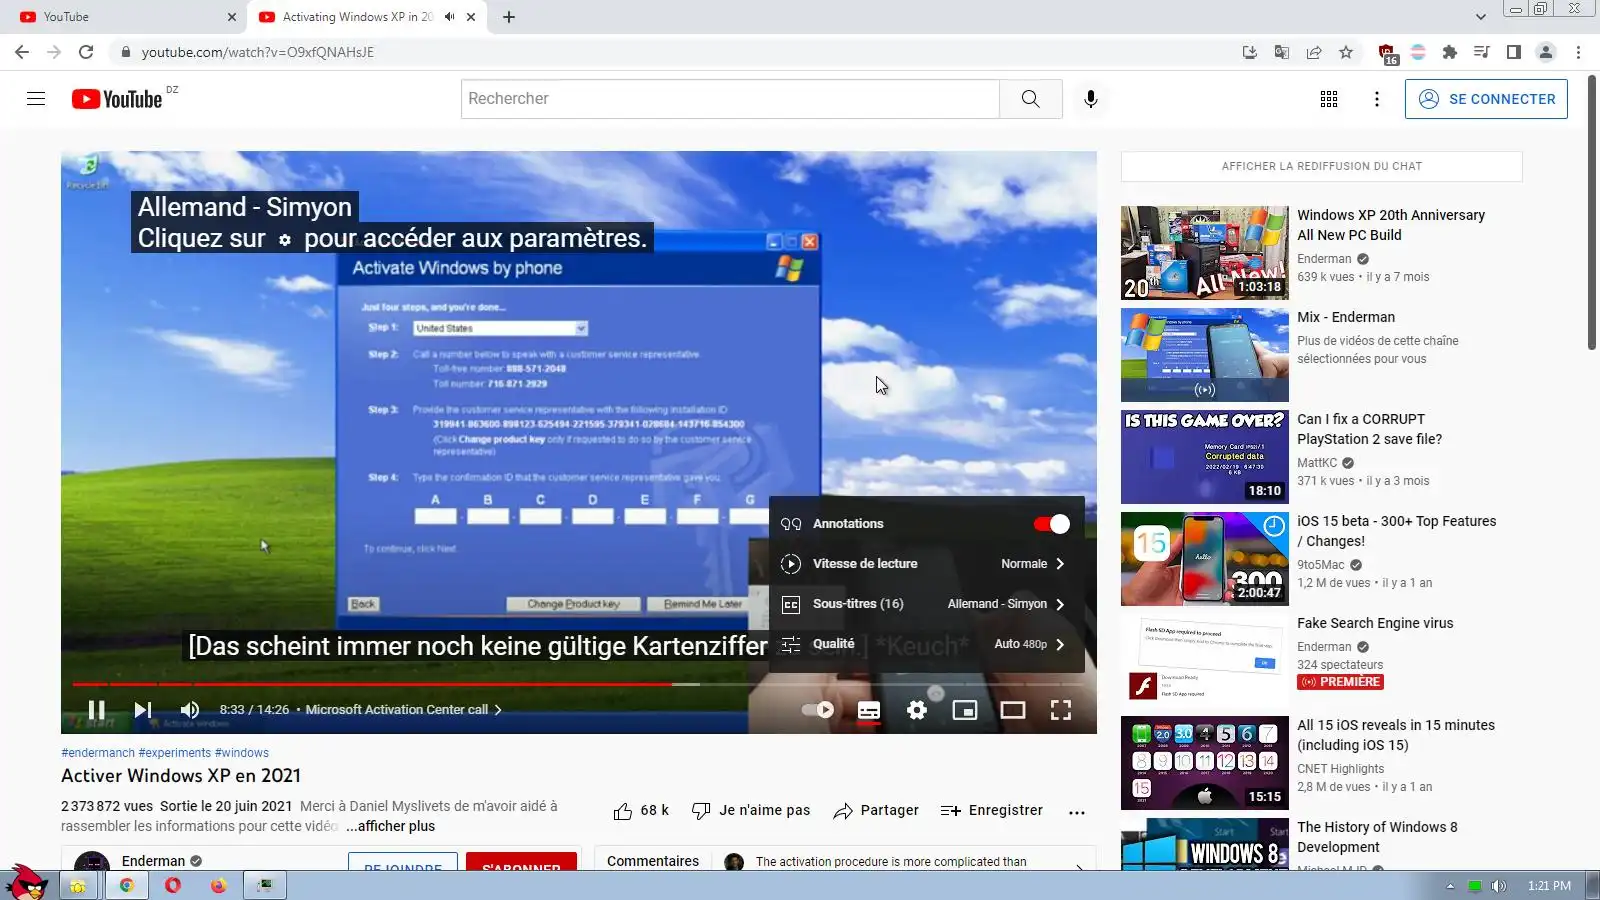This screenshot has width=1600, height=900.
Task: Click the thumbs-down Je n'aime pas button
Action: [x=751, y=811]
